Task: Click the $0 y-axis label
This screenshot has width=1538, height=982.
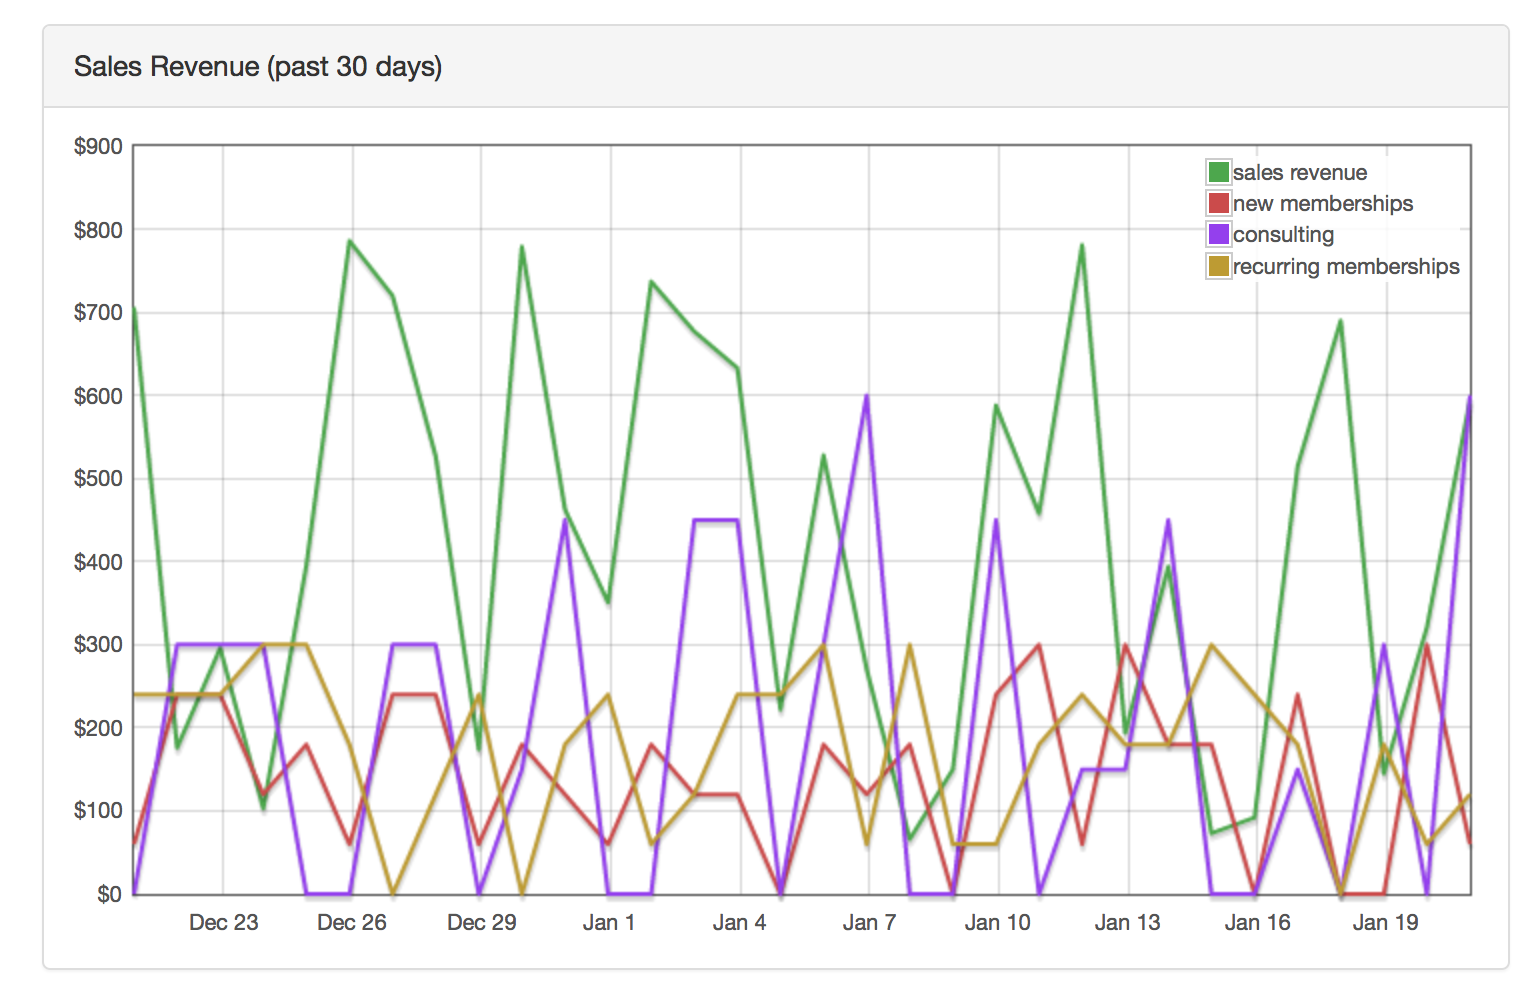Action: [109, 894]
